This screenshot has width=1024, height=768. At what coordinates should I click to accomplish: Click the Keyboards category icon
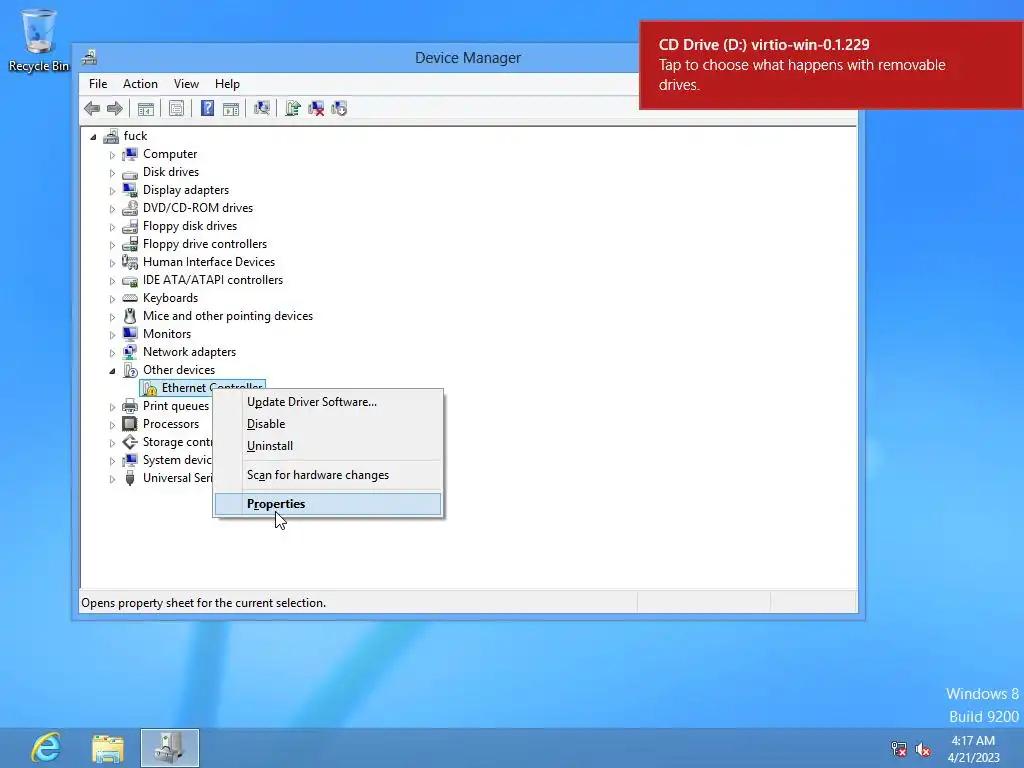coord(130,298)
